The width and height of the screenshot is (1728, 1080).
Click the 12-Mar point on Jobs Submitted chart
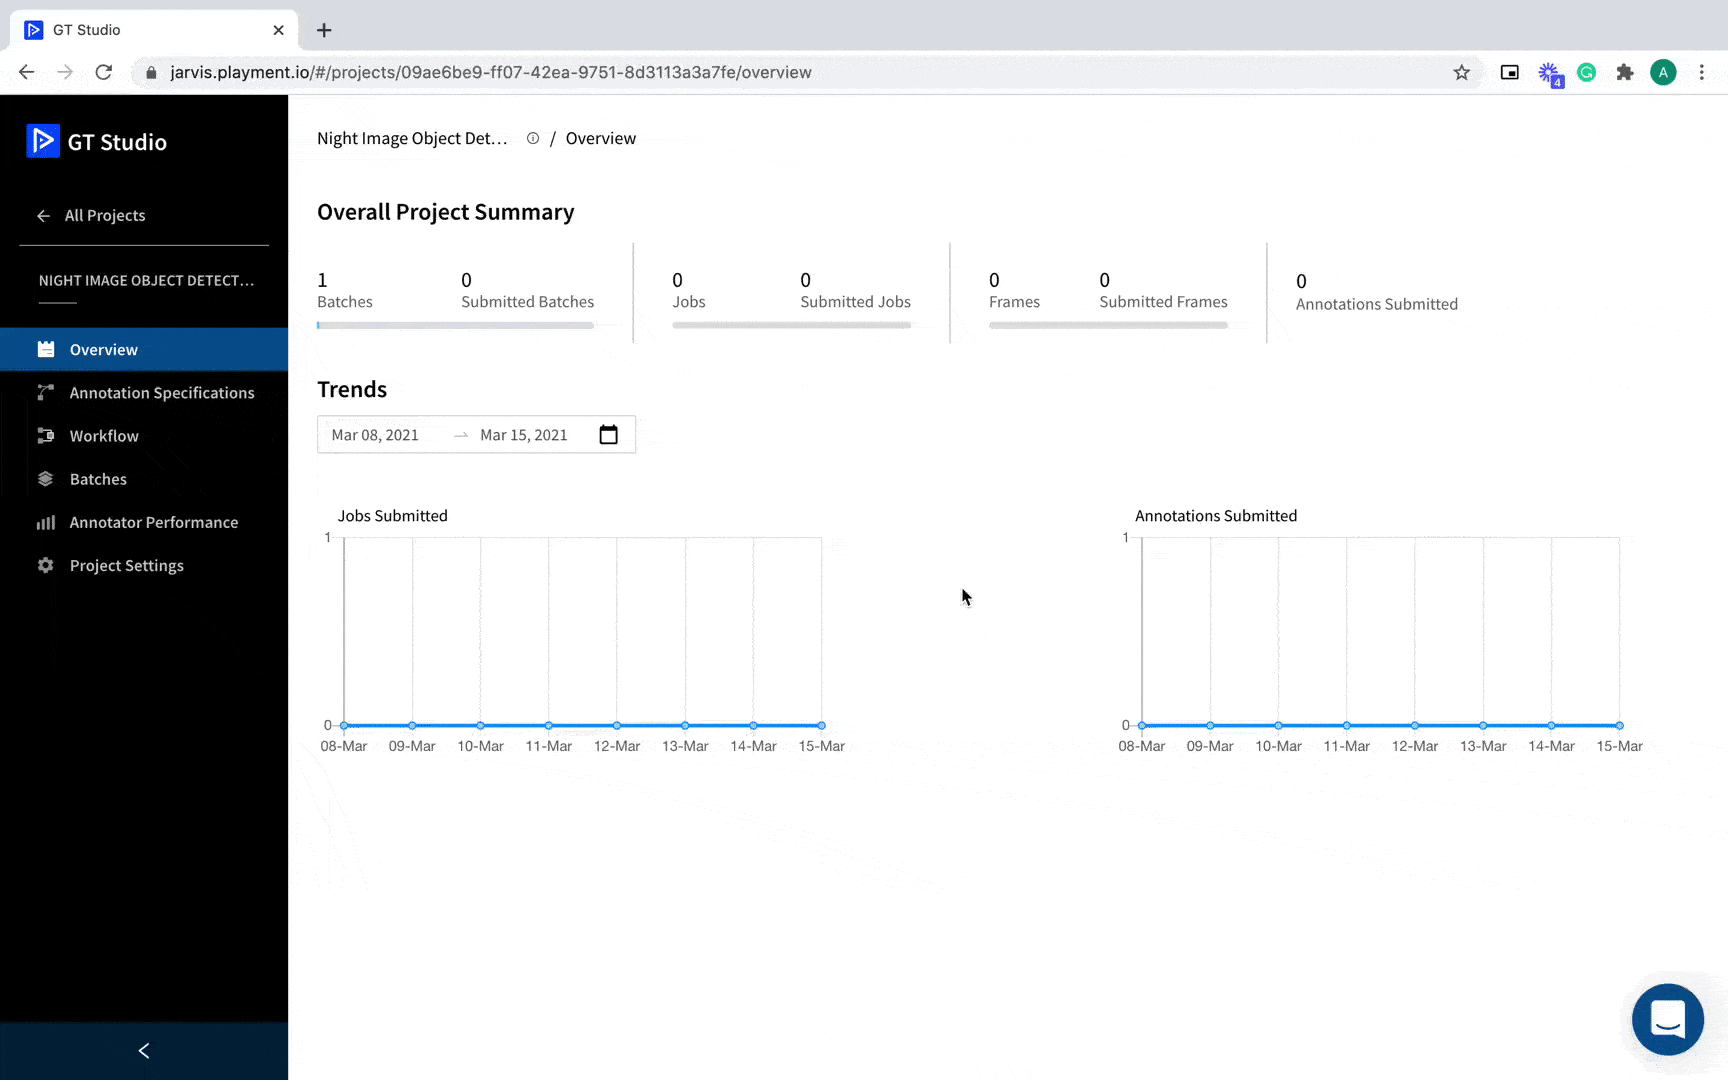pos(617,725)
